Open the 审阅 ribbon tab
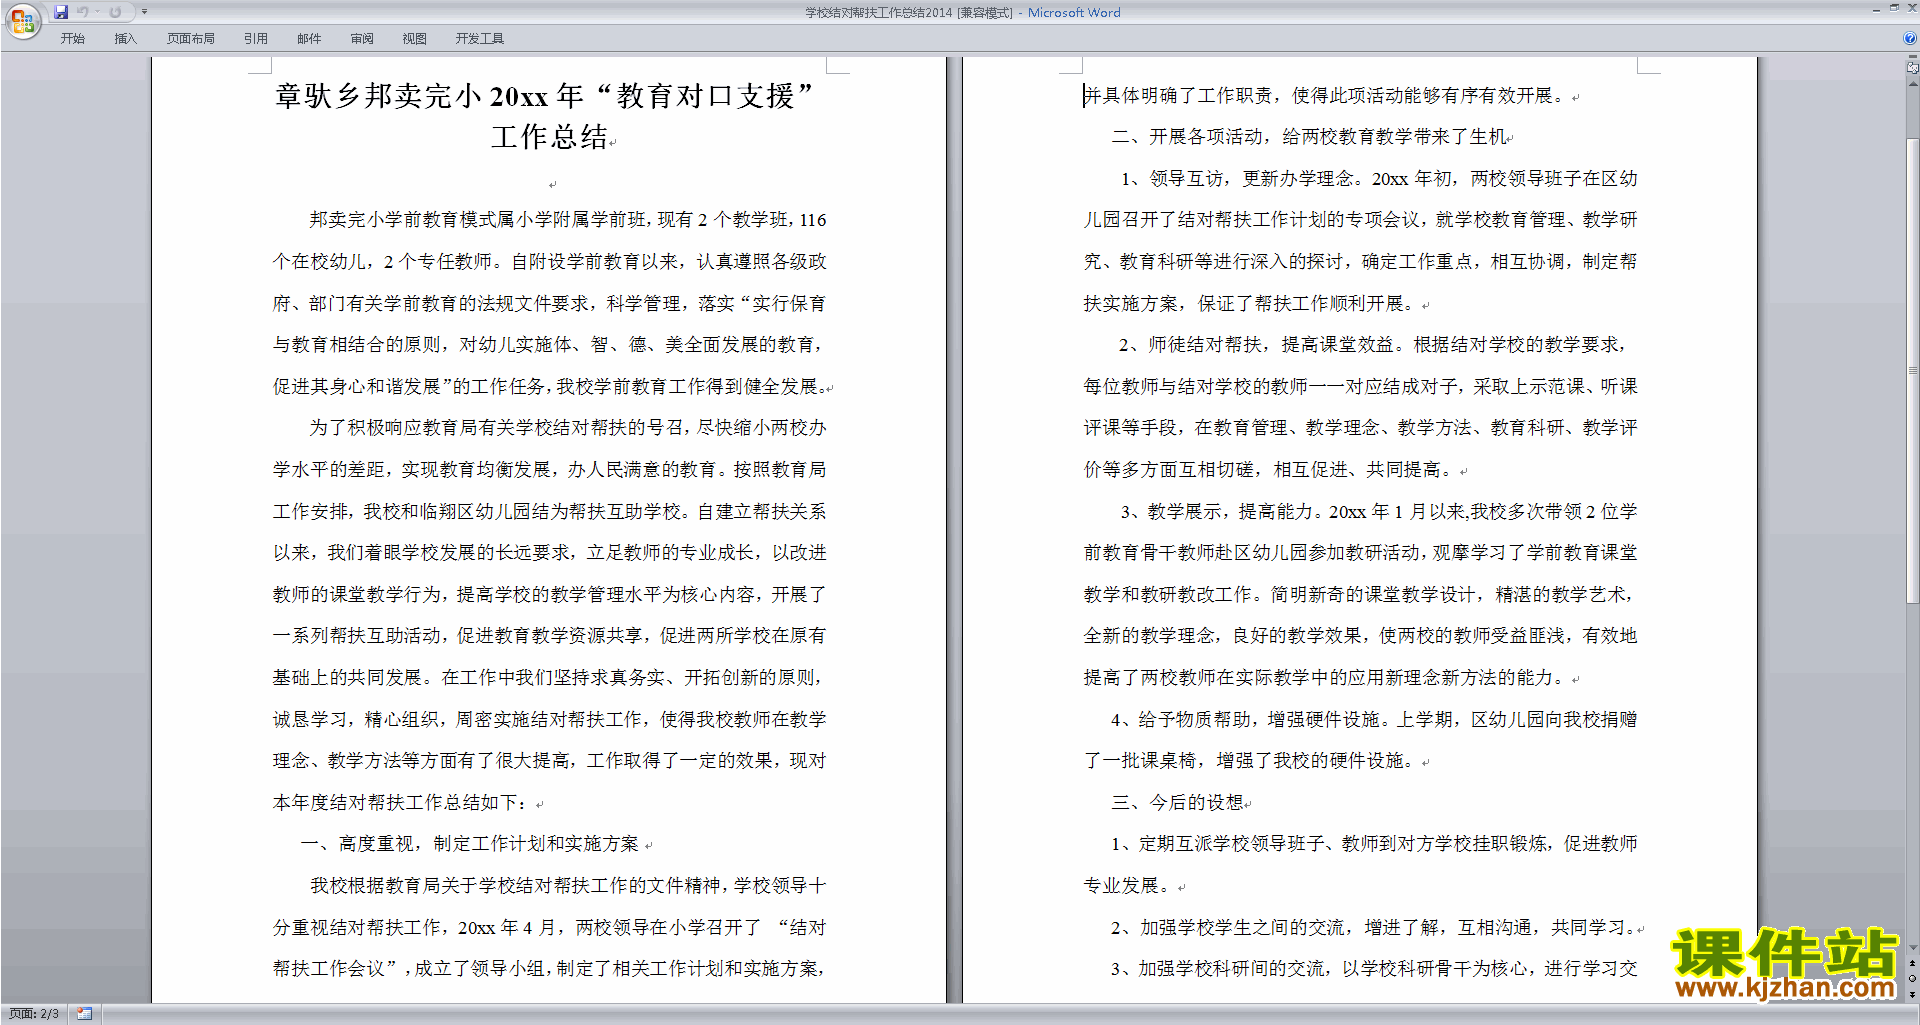This screenshot has height=1025, width=1920. 362,39
